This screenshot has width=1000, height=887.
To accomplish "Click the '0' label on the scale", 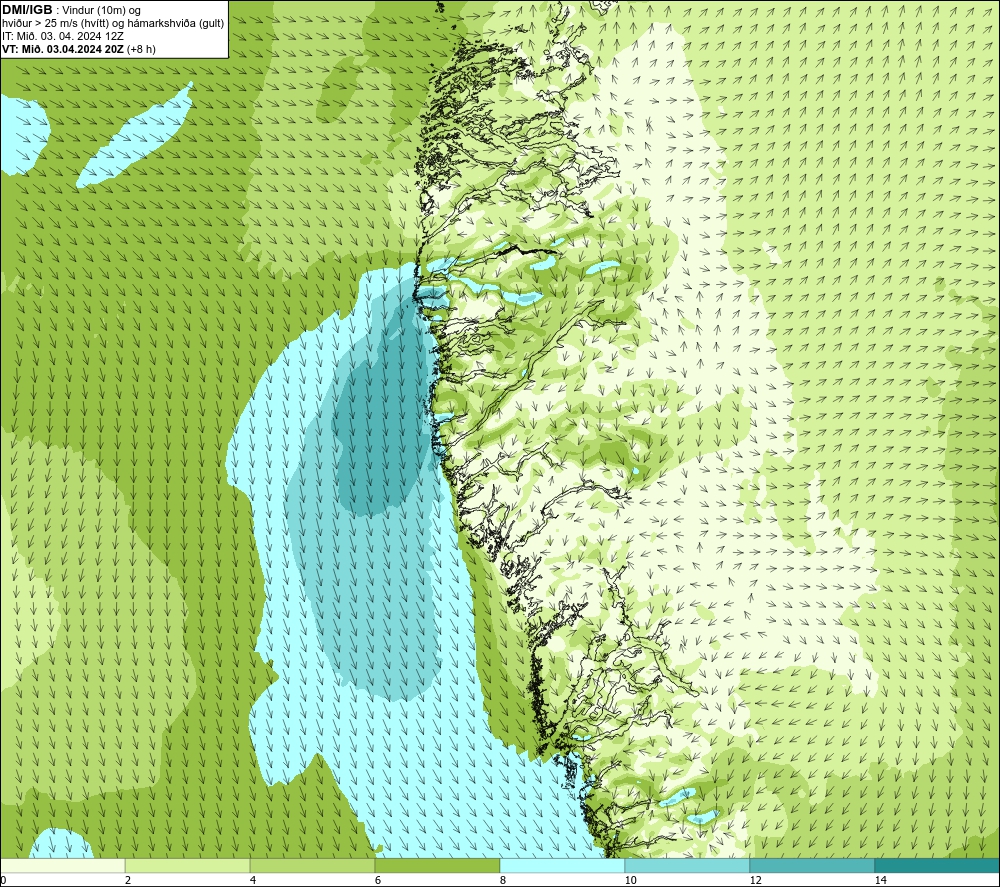I will tap(3, 880).
